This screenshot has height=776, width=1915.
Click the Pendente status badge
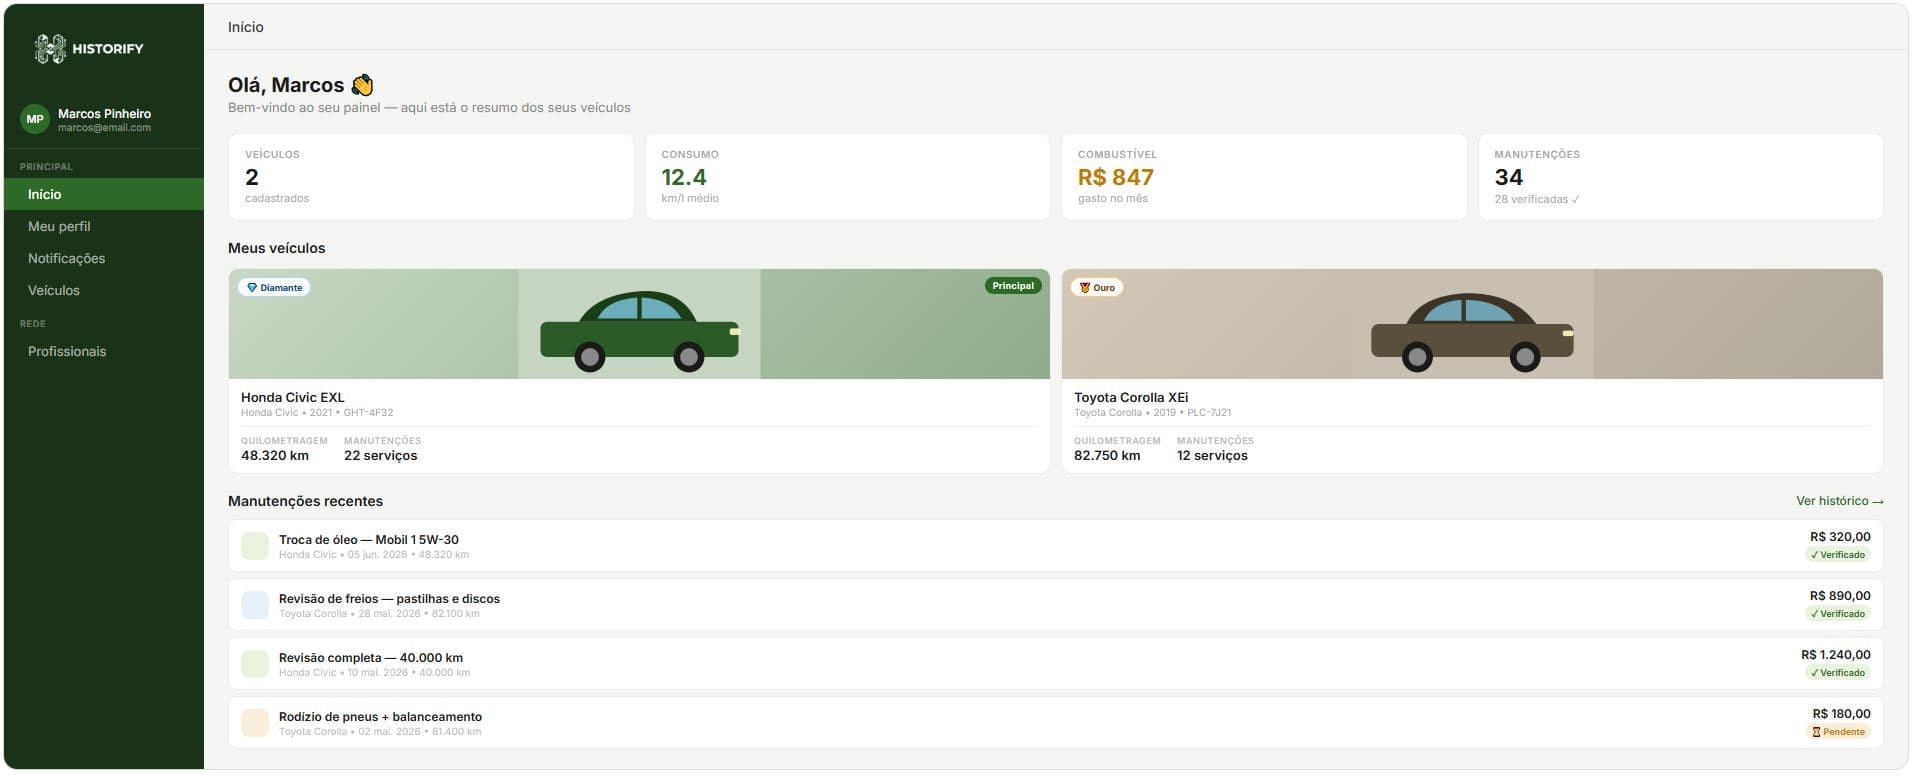(x=1838, y=732)
